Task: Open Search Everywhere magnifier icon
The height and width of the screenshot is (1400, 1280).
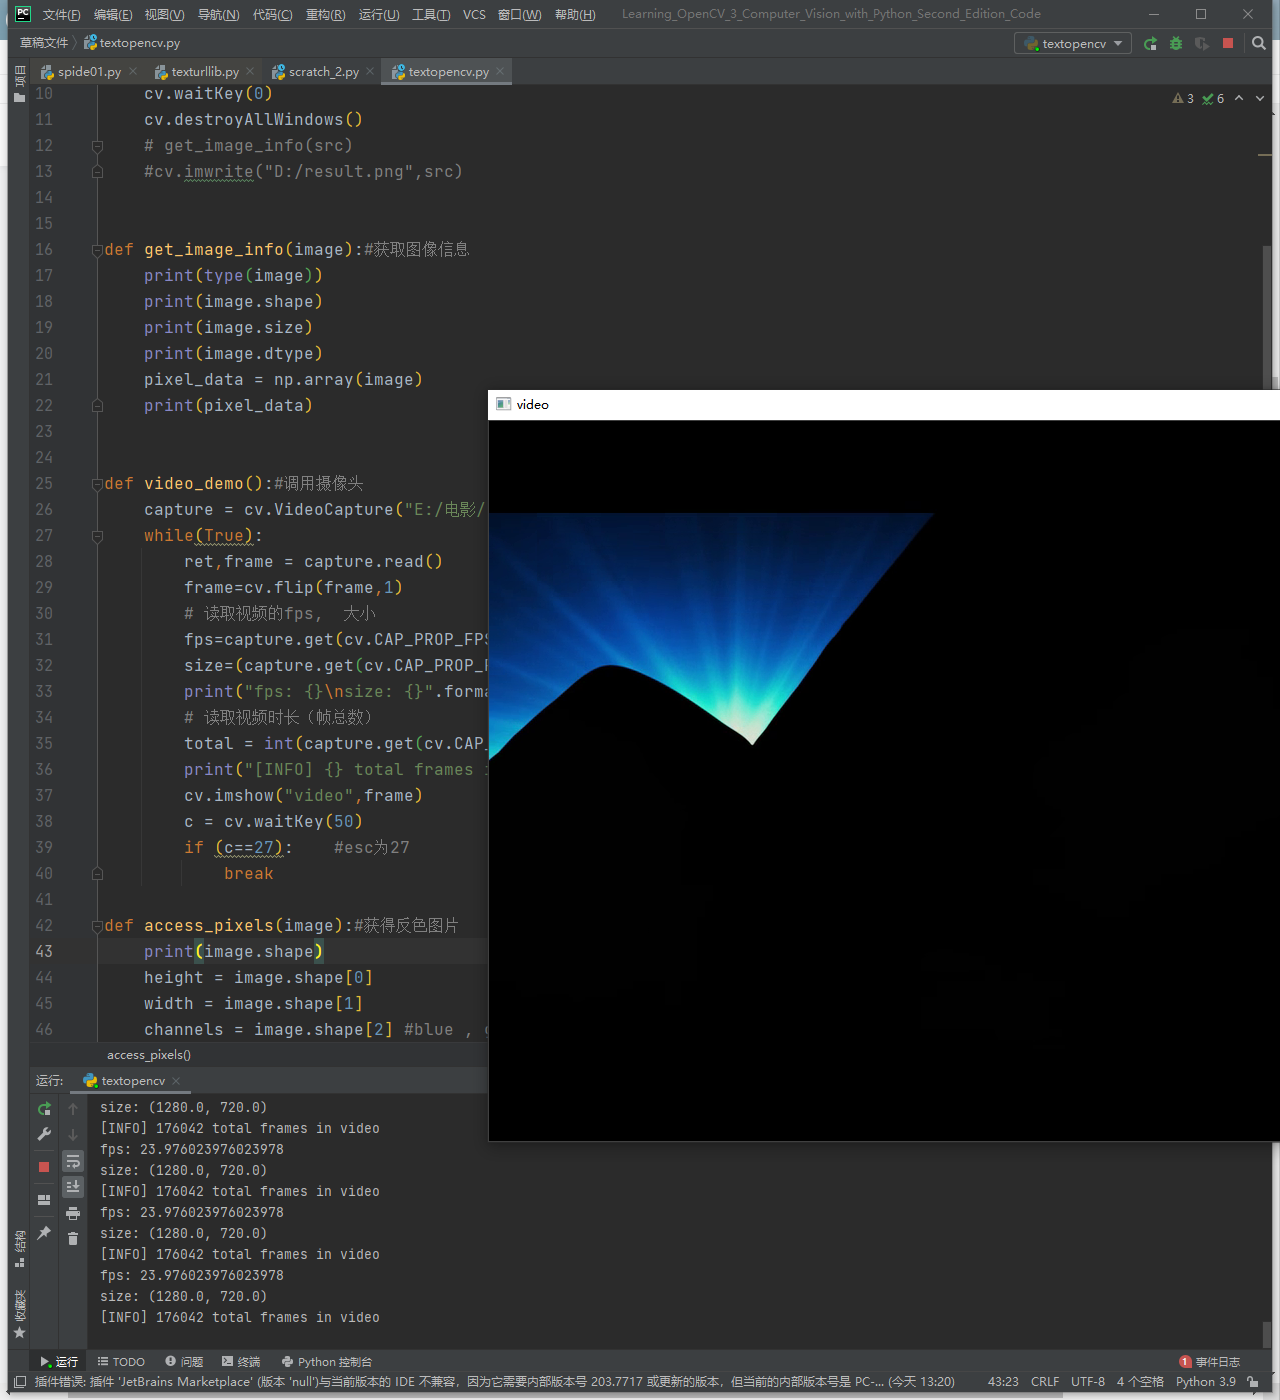Action: pos(1259,43)
